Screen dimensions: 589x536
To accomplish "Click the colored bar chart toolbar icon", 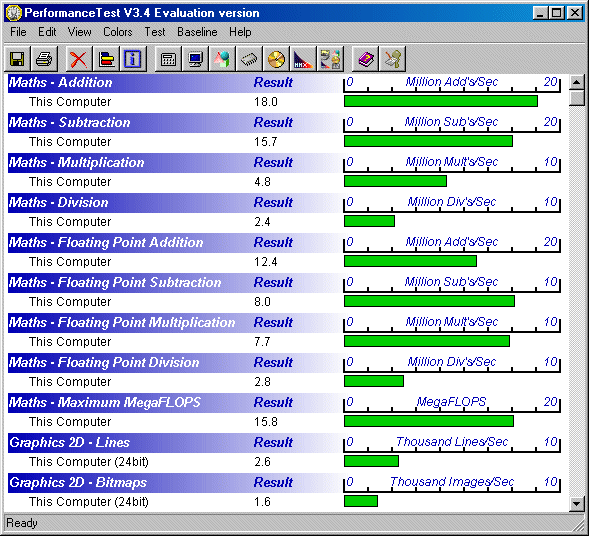I will (x=106, y=59).
